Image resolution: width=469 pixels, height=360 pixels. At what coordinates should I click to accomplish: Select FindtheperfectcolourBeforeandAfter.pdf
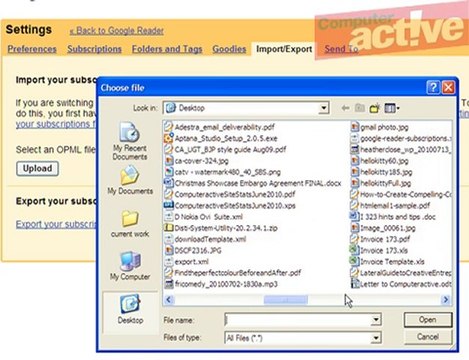(x=233, y=273)
